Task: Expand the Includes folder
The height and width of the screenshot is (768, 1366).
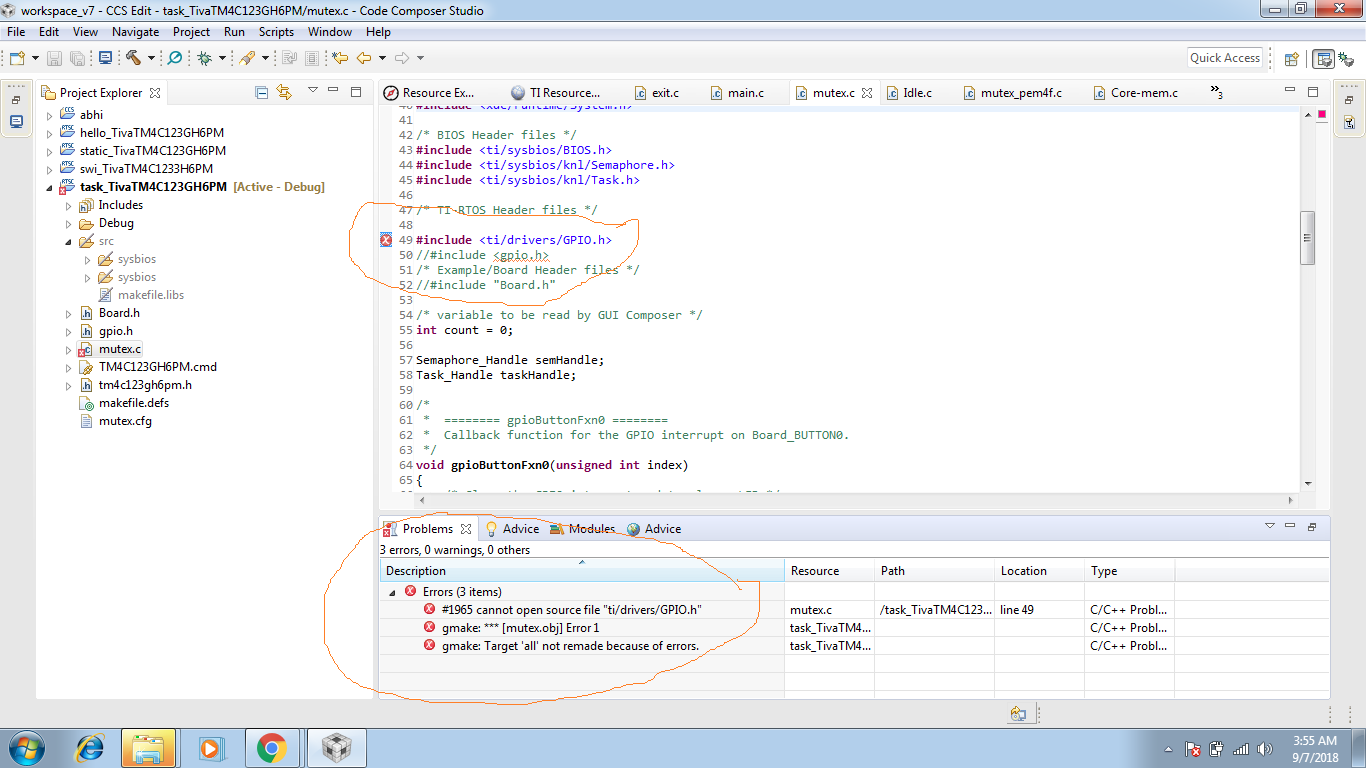Action: tap(69, 205)
